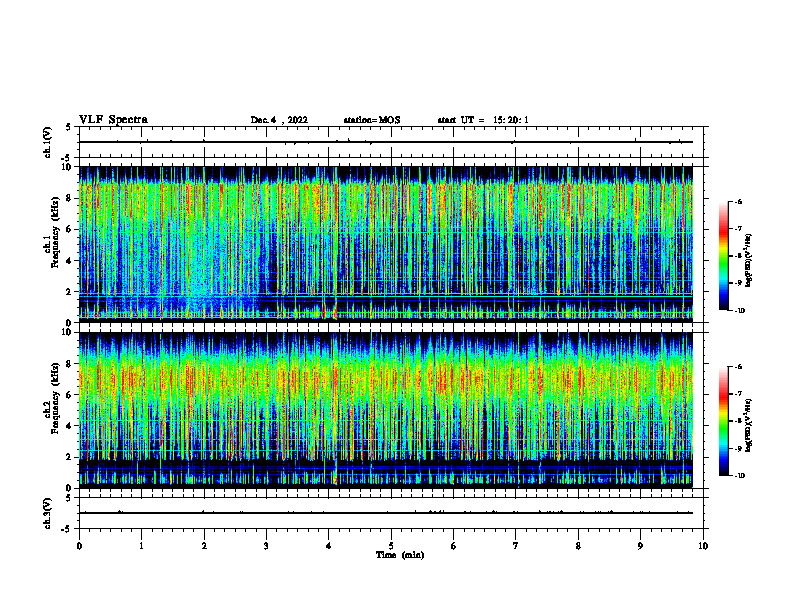Click the "-10" value on ch.2 color scale

[x=739, y=476]
